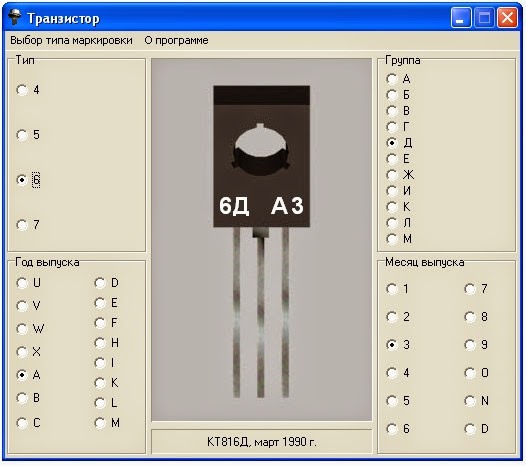The width and height of the screenshot is (526, 466).
Task: Pick release month 2
Action: click(x=392, y=317)
